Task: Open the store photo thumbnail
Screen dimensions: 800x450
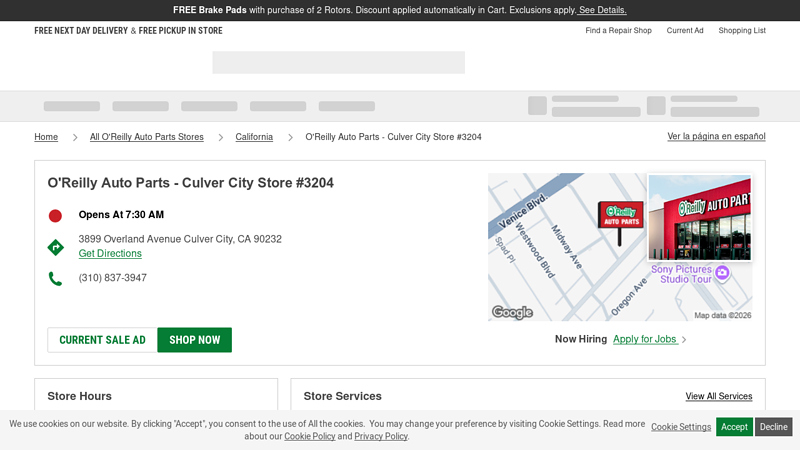Action: pyautogui.click(x=699, y=217)
